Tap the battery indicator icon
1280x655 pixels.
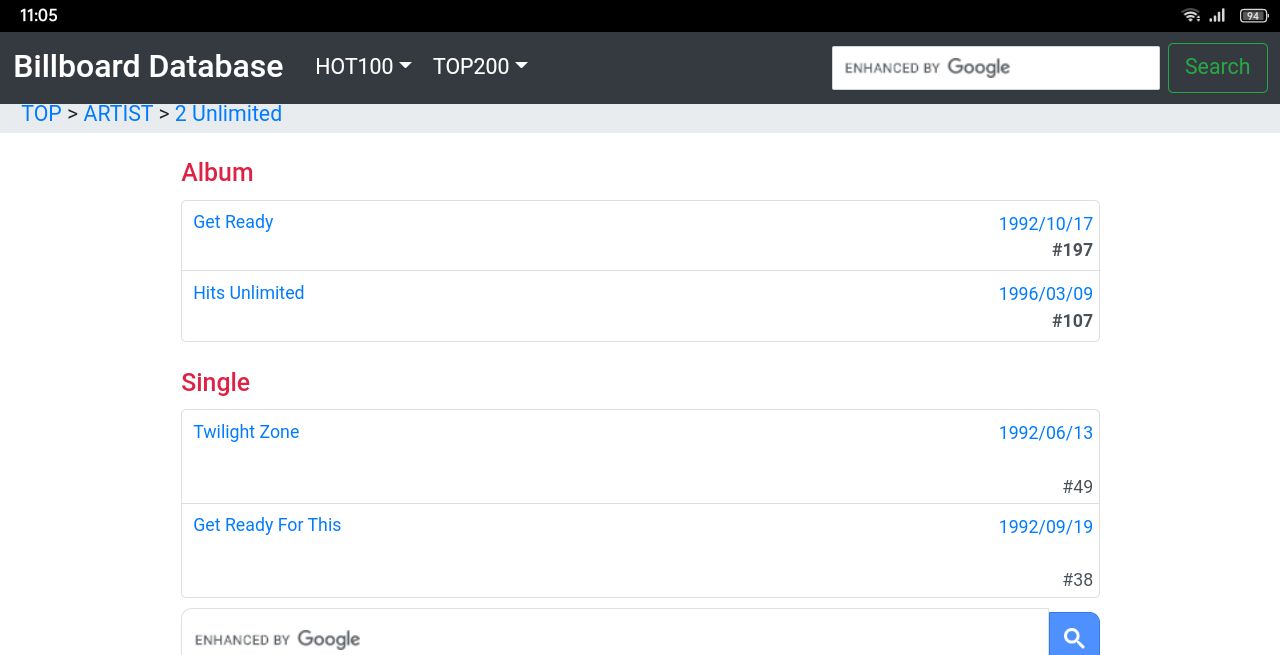[x=1254, y=15]
